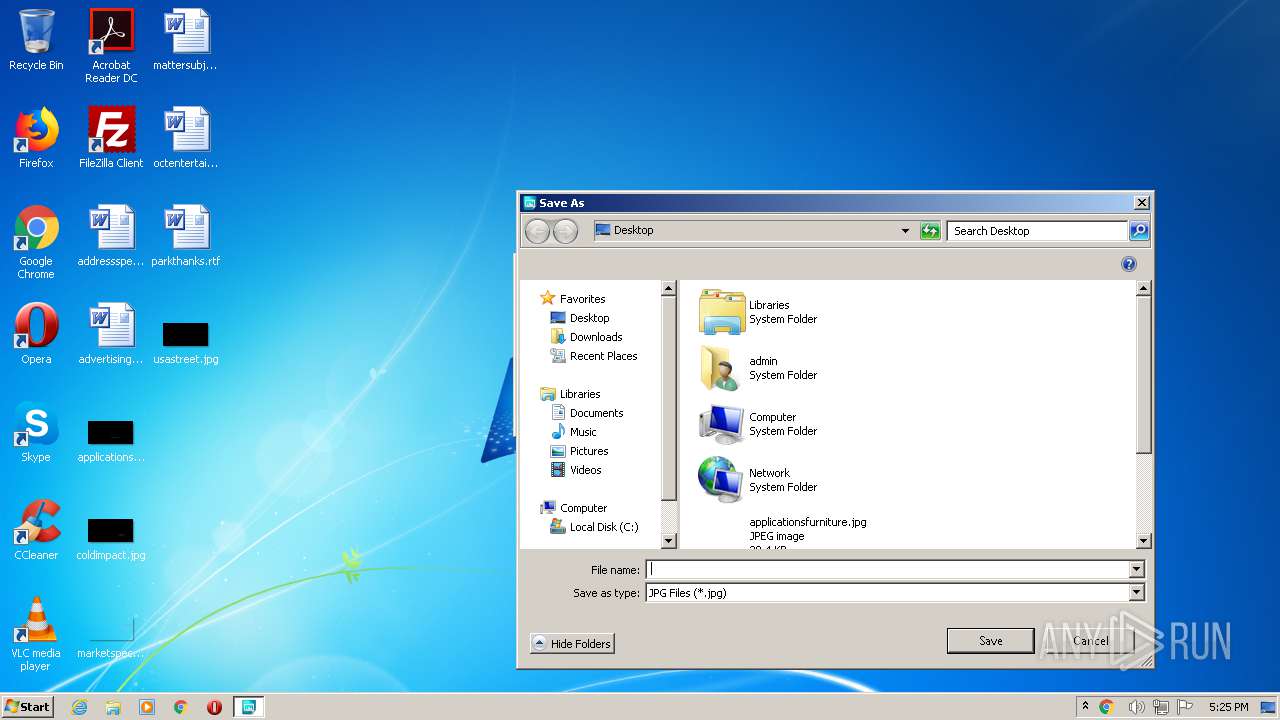1280x720 pixels.
Task: Open Windows Media Player from taskbar
Action: [x=147, y=707]
